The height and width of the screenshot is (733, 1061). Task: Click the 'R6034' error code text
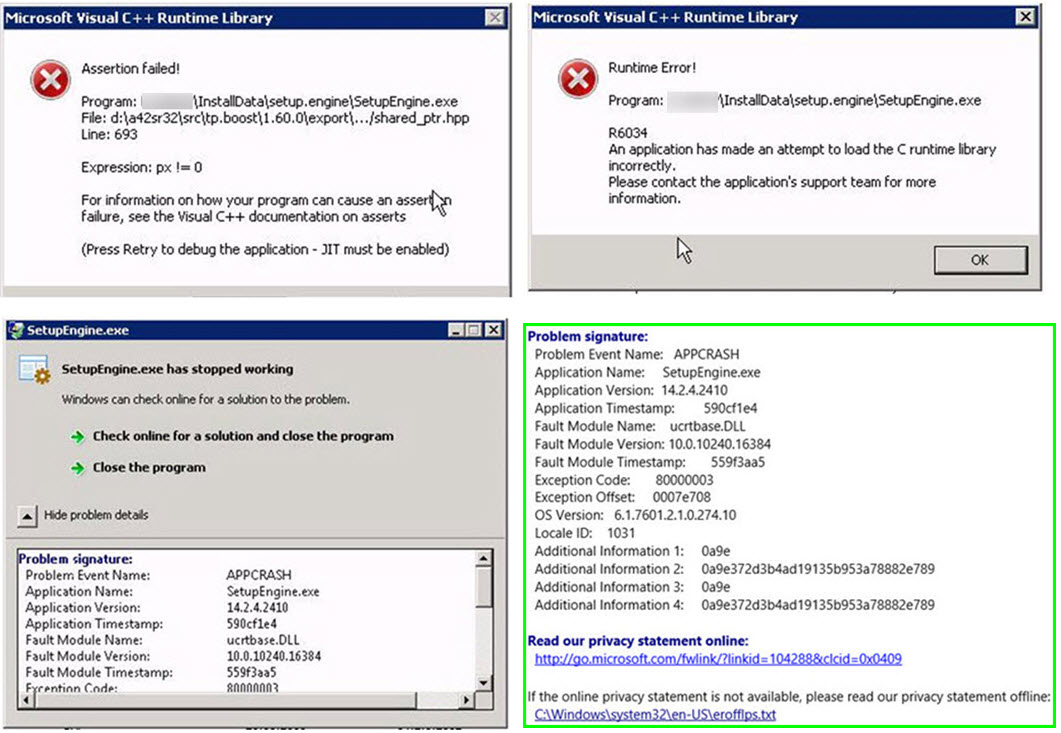coord(628,133)
